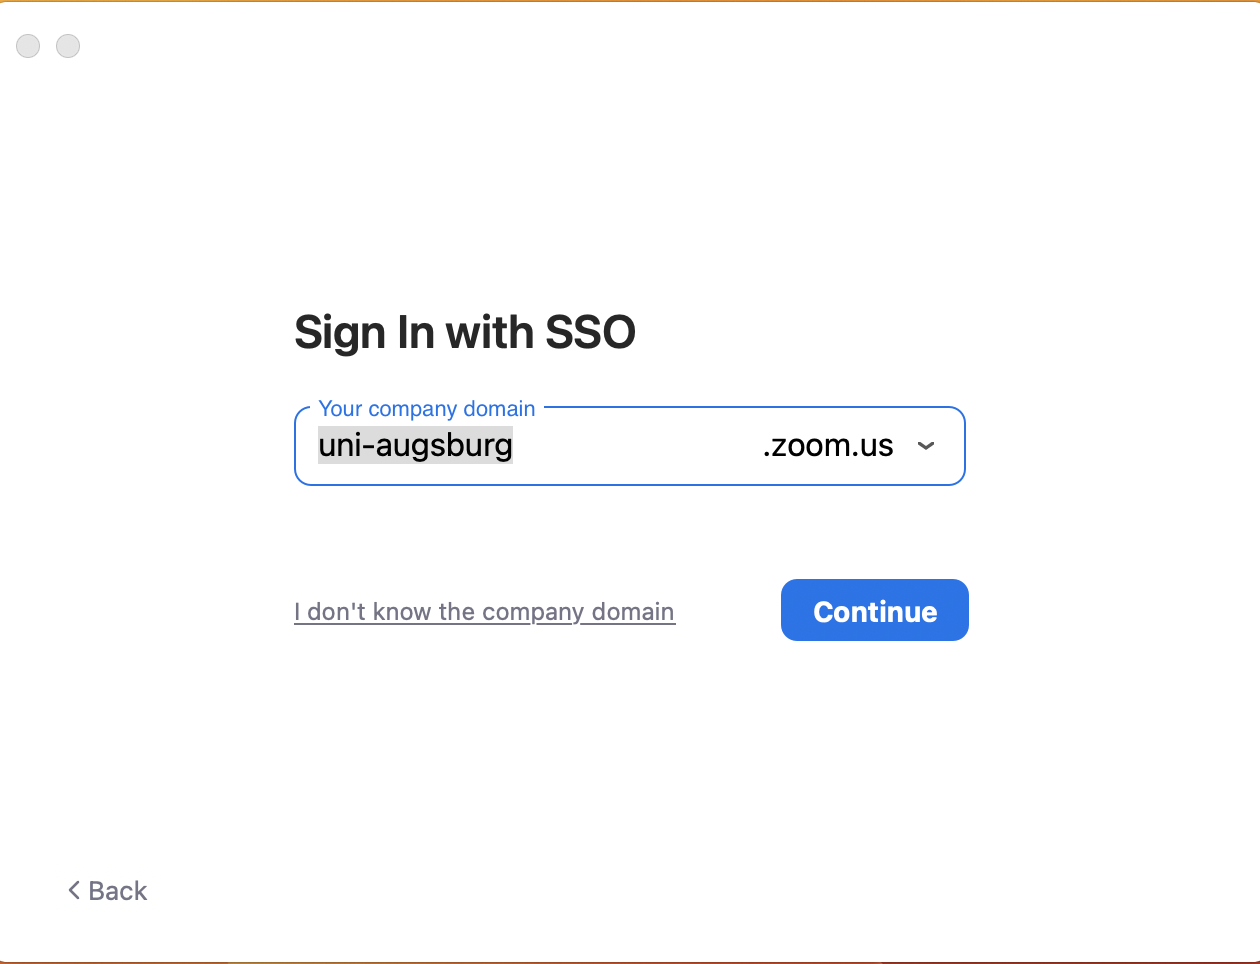Click the "Your company domain" field label
1260x964 pixels.
pos(426,408)
